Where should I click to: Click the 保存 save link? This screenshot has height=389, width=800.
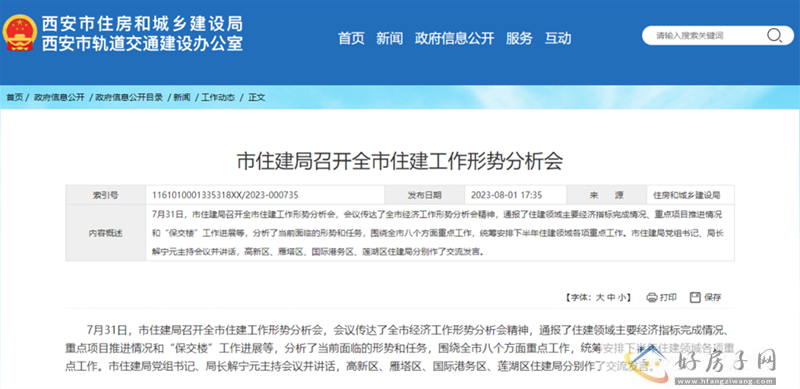pos(713,297)
